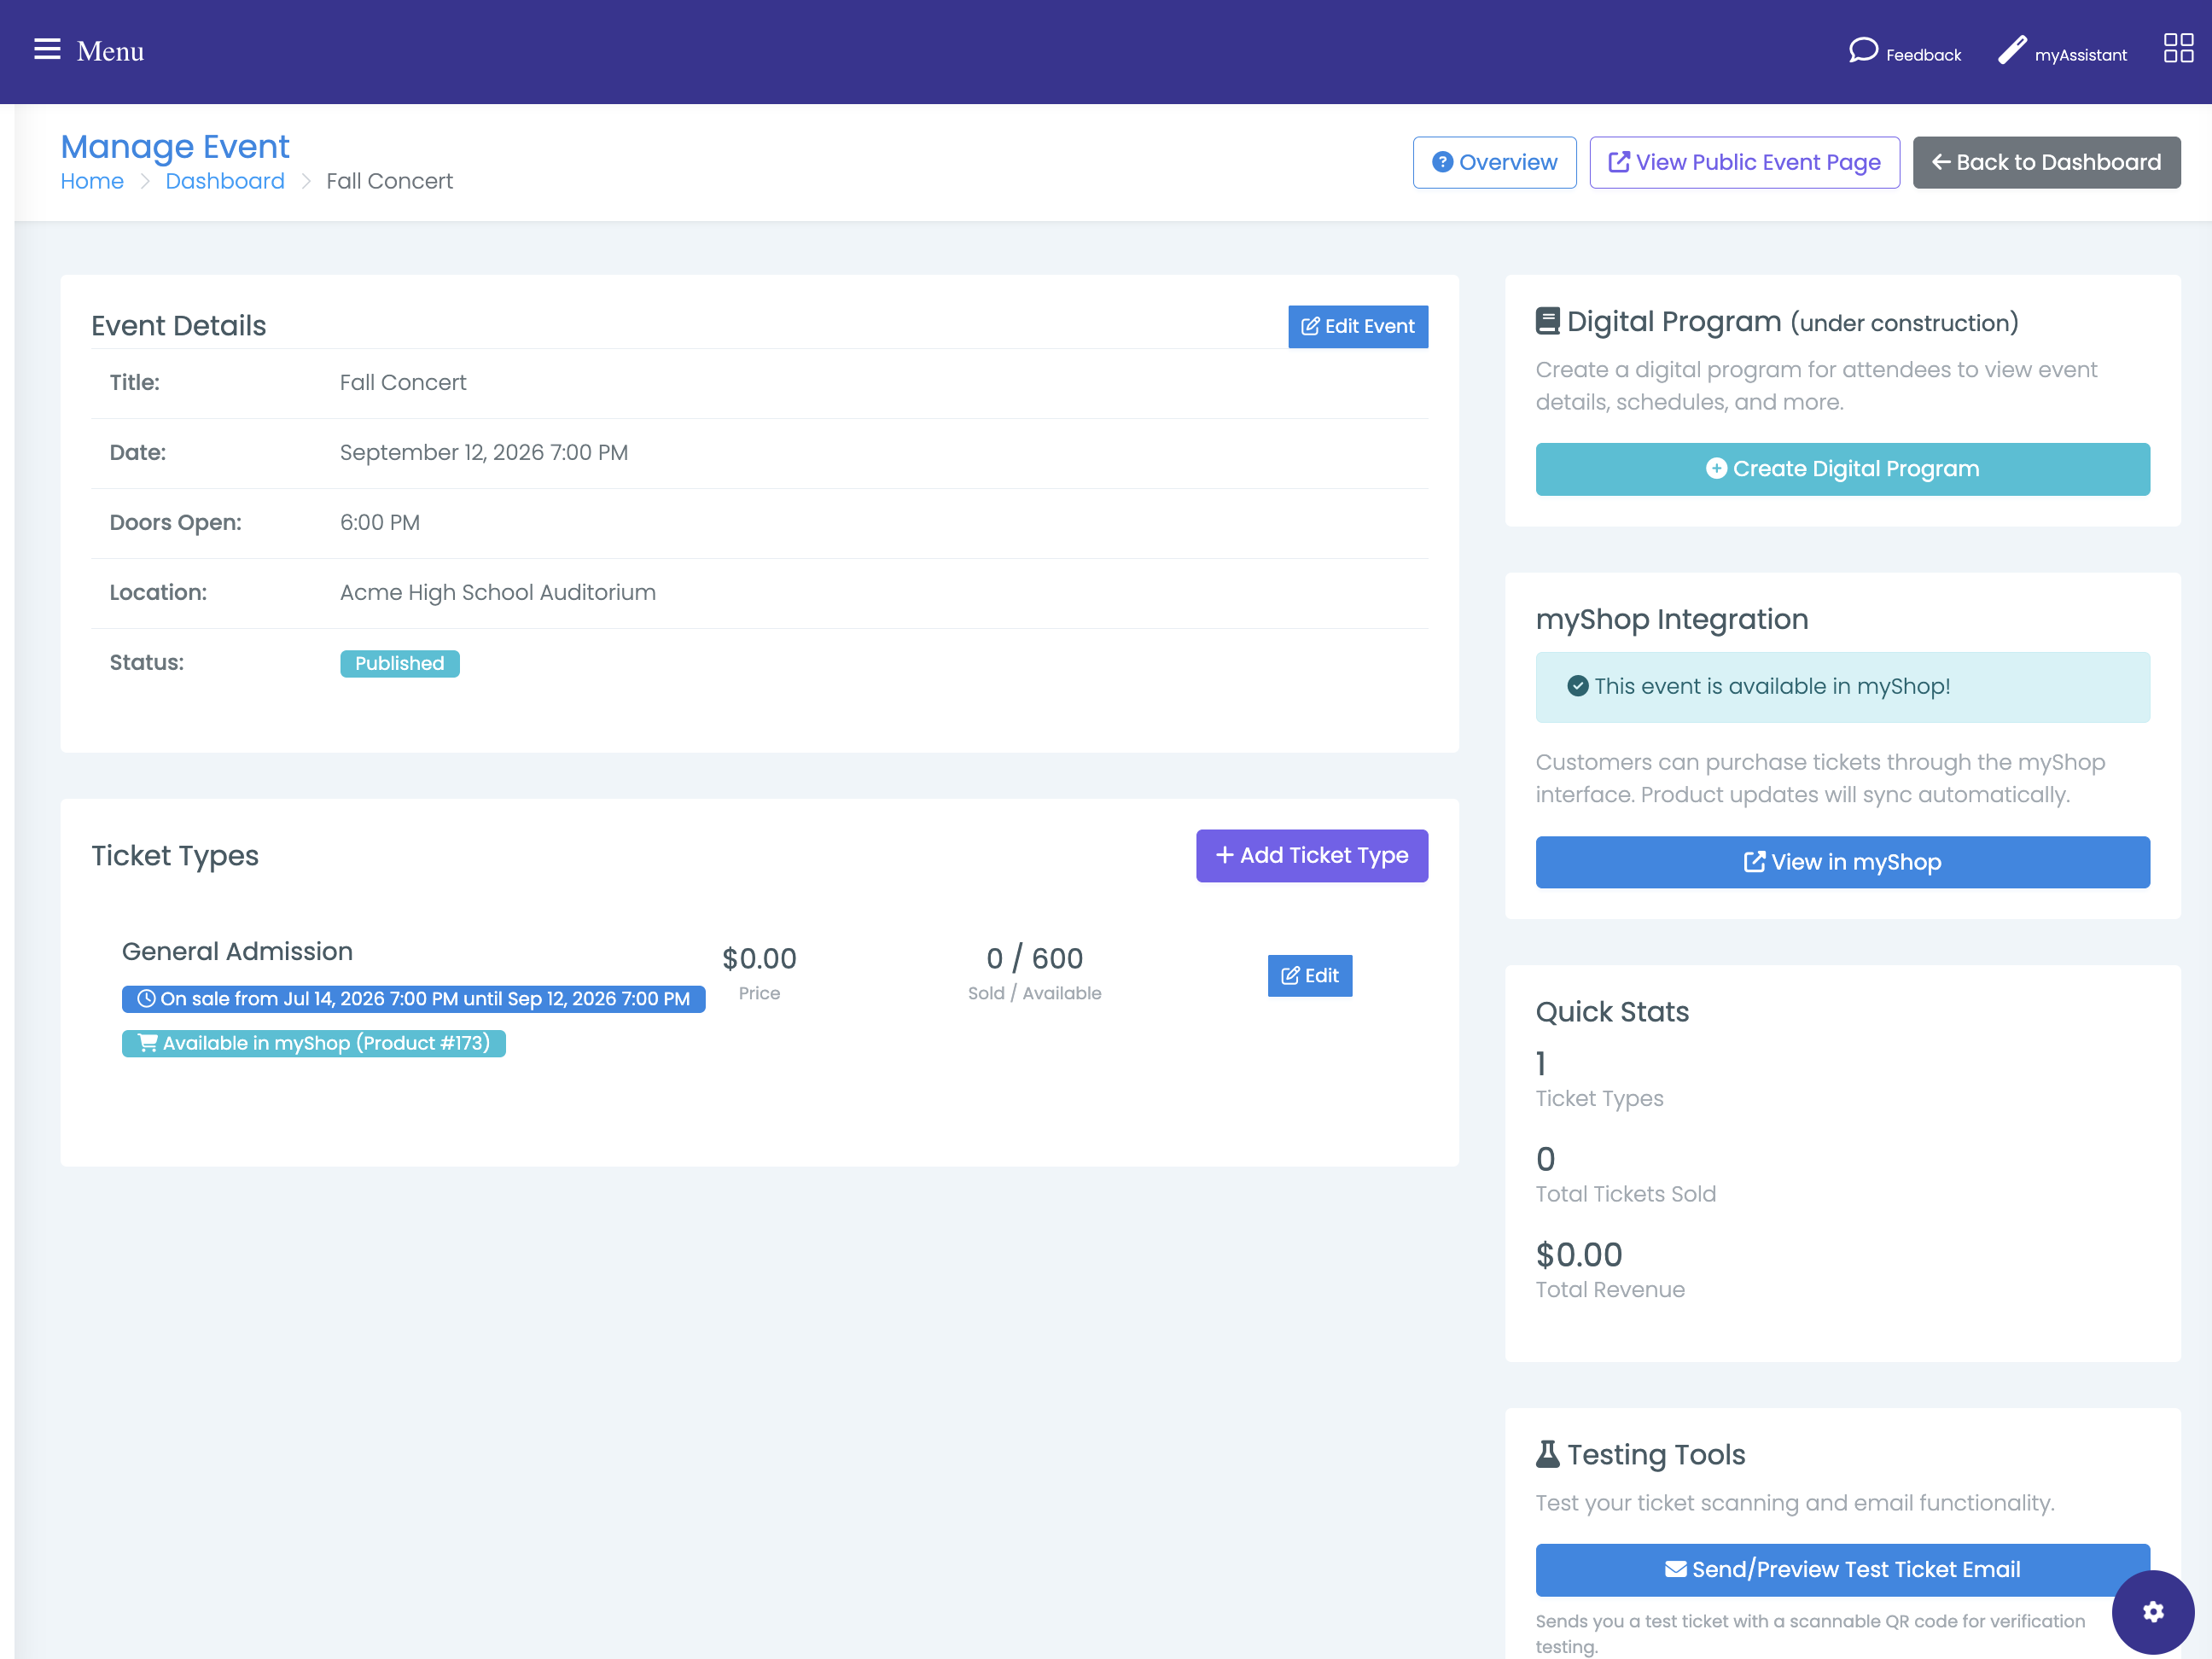Open View Public Event Page
This screenshot has height=1659, width=2212.
[x=1744, y=162]
